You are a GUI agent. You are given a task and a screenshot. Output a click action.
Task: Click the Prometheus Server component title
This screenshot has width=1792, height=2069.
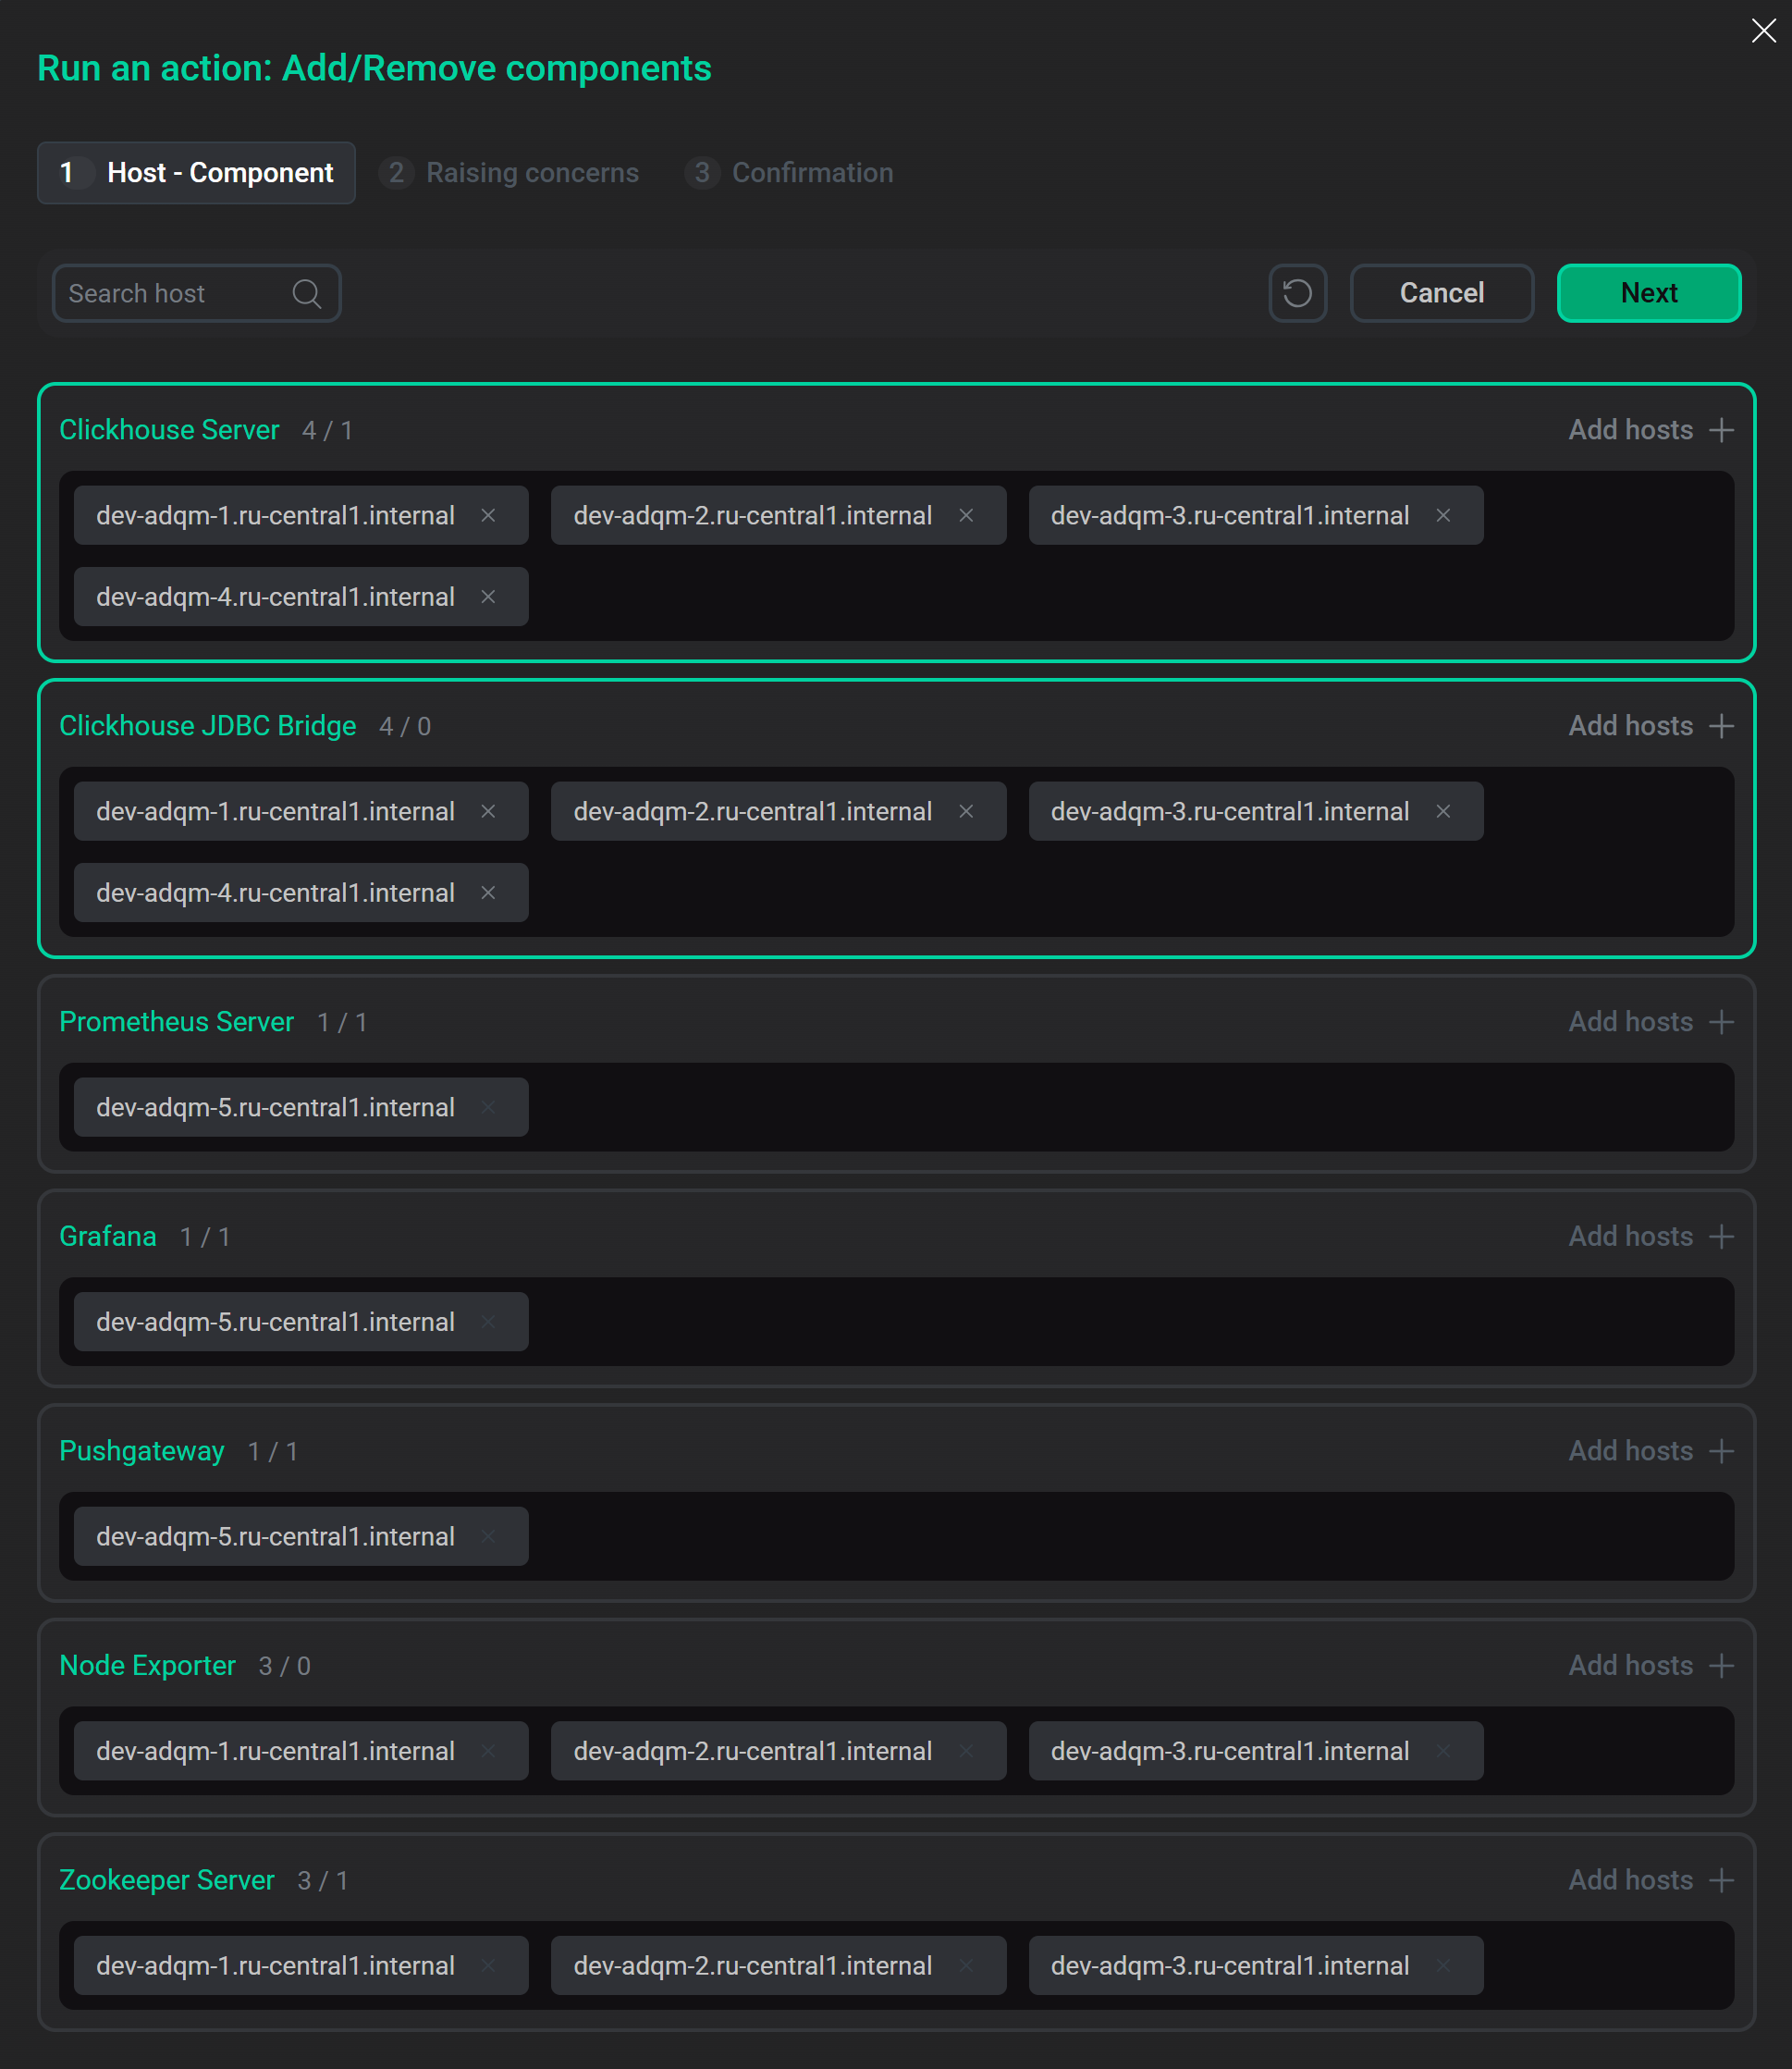pyautogui.click(x=177, y=1022)
